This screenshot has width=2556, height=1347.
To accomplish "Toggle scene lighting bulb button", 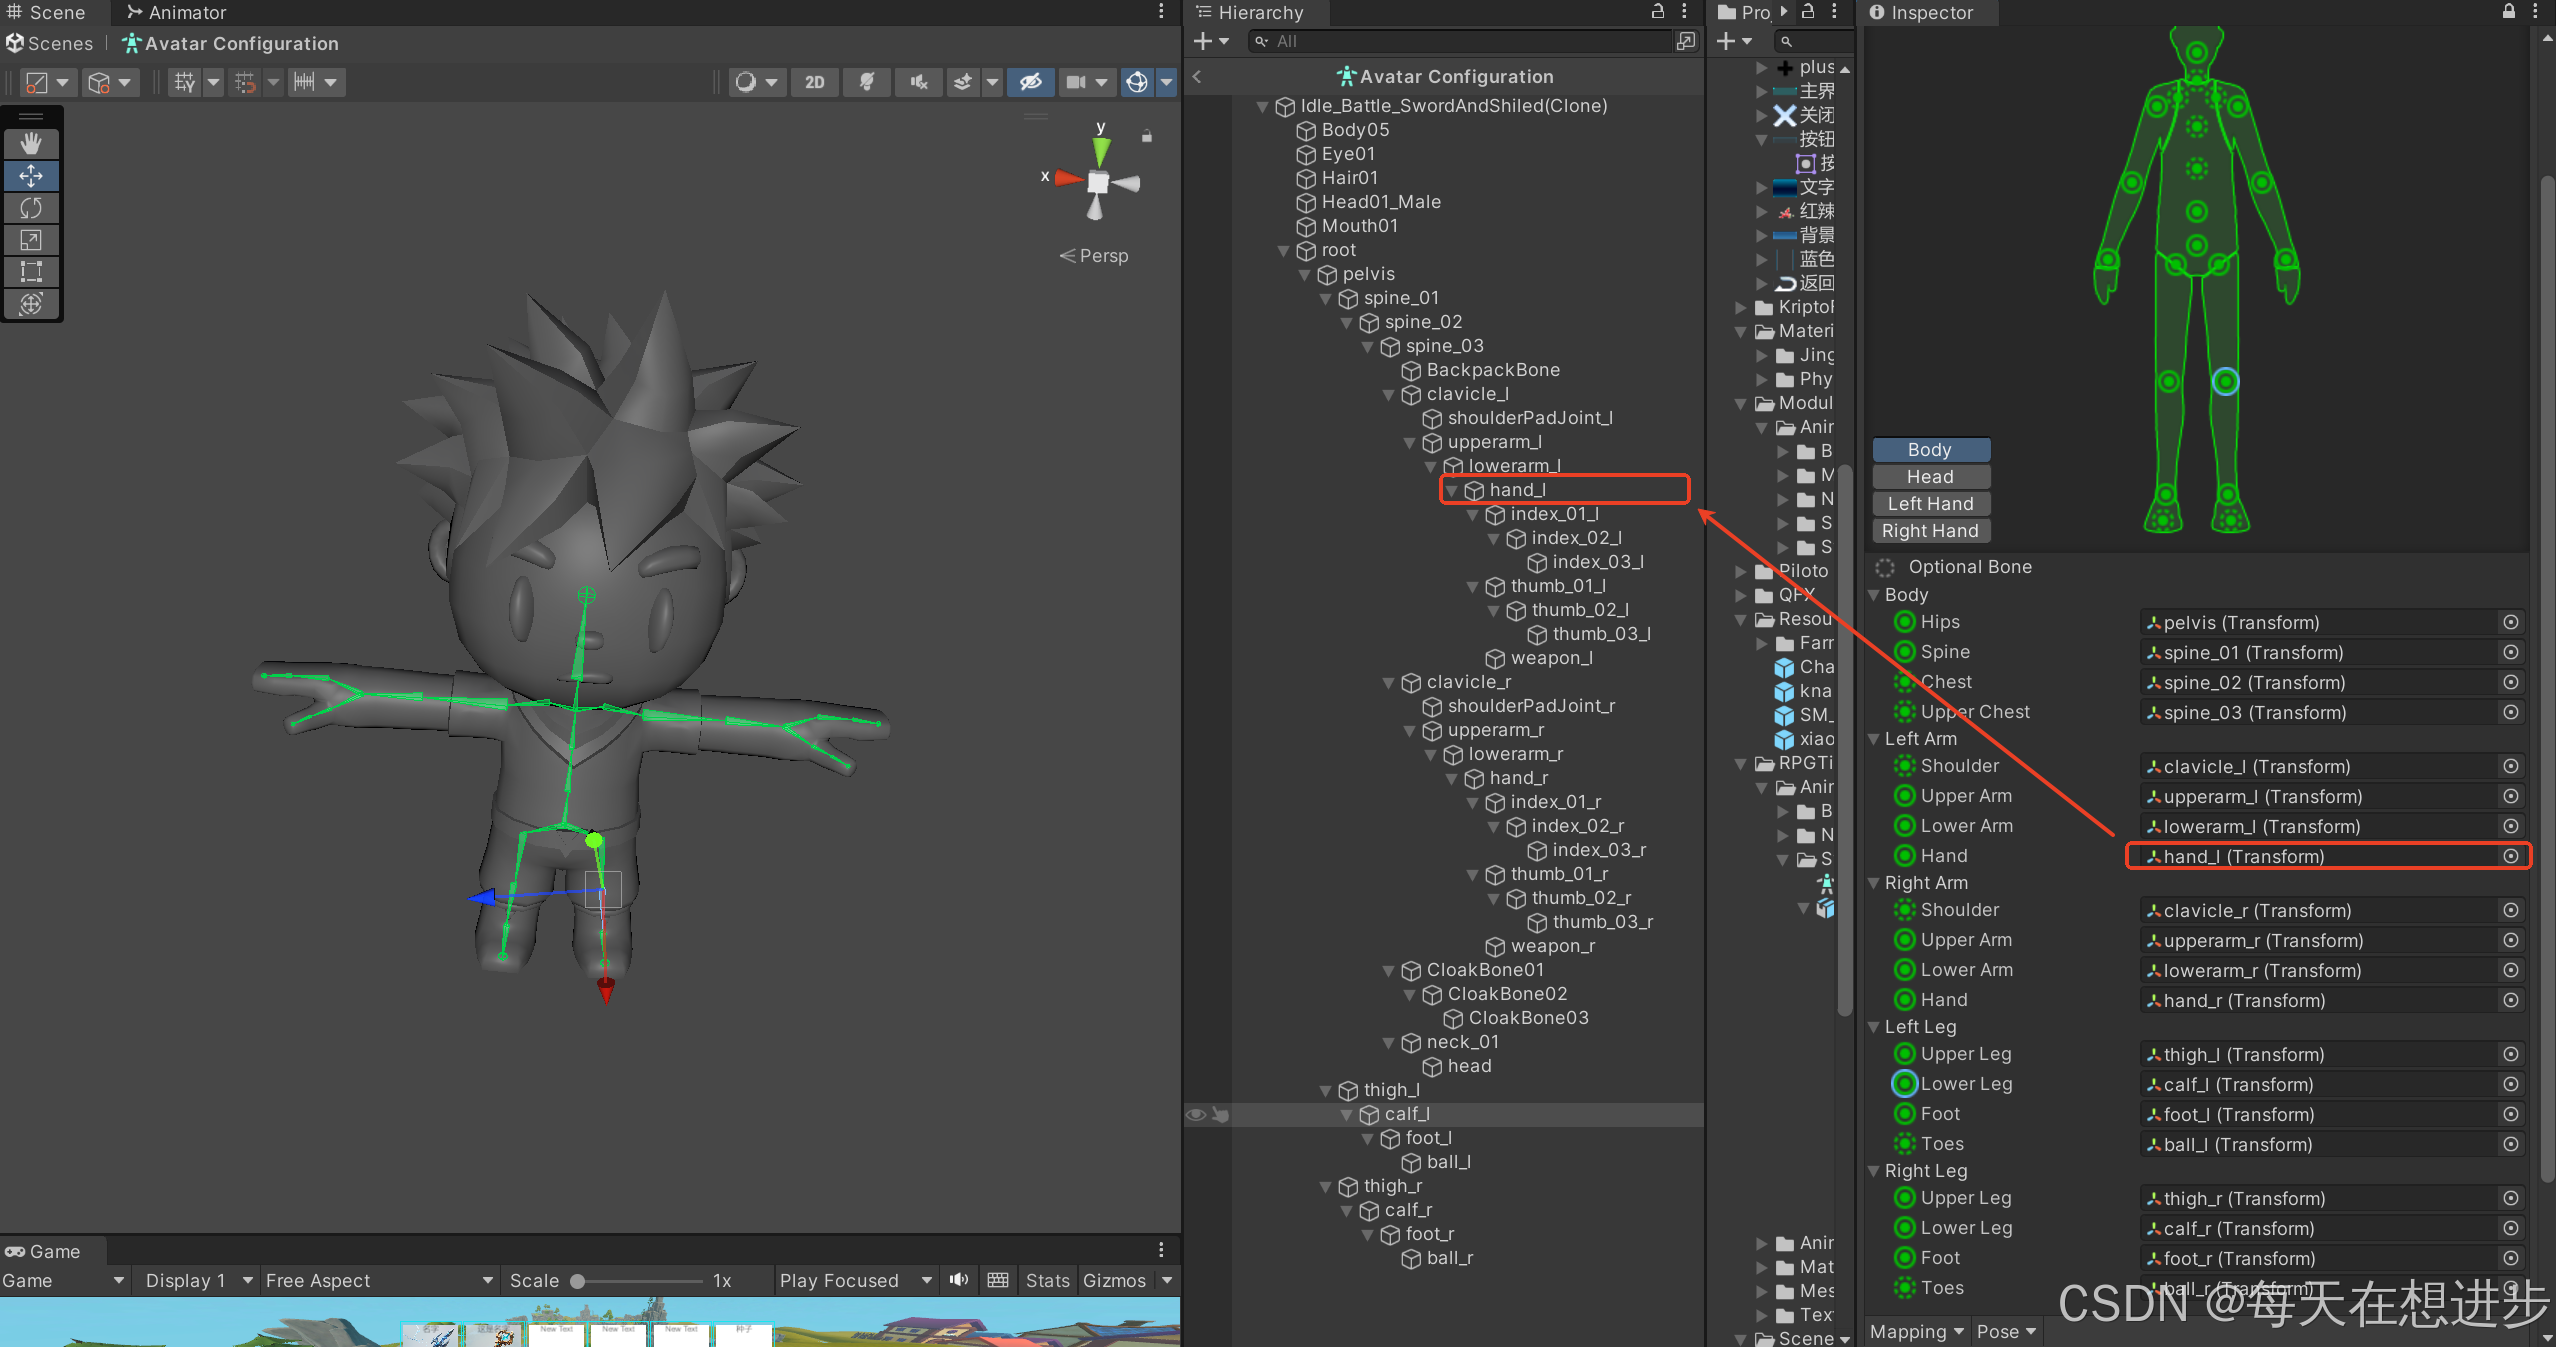I will (867, 82).
